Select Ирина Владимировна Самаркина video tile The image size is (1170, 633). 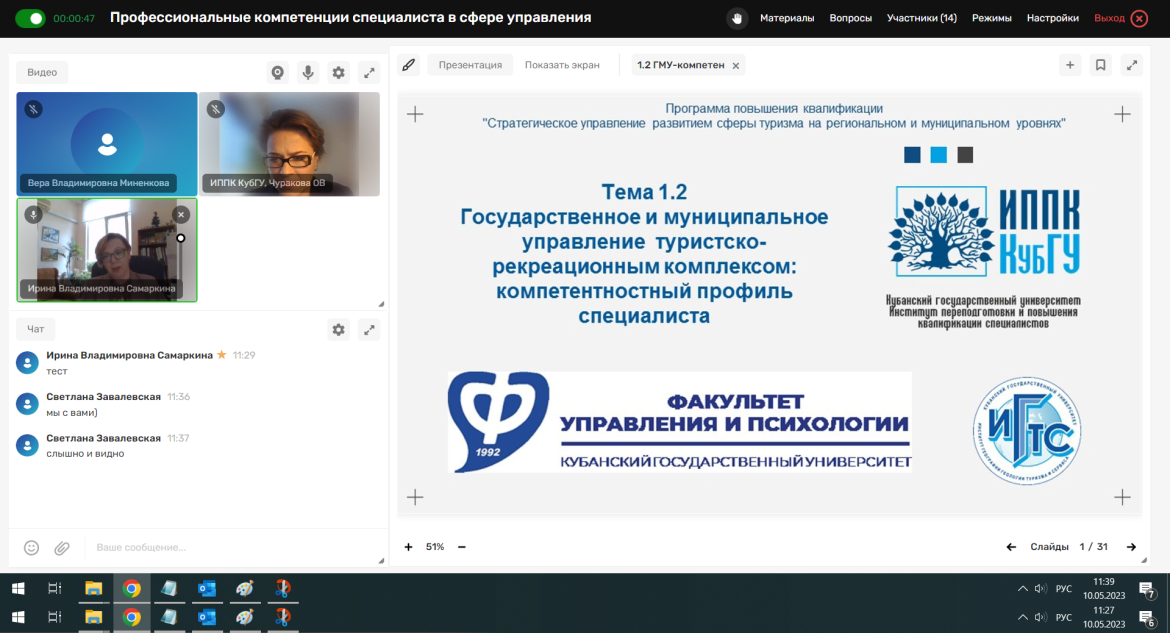[x=107, y=250]
